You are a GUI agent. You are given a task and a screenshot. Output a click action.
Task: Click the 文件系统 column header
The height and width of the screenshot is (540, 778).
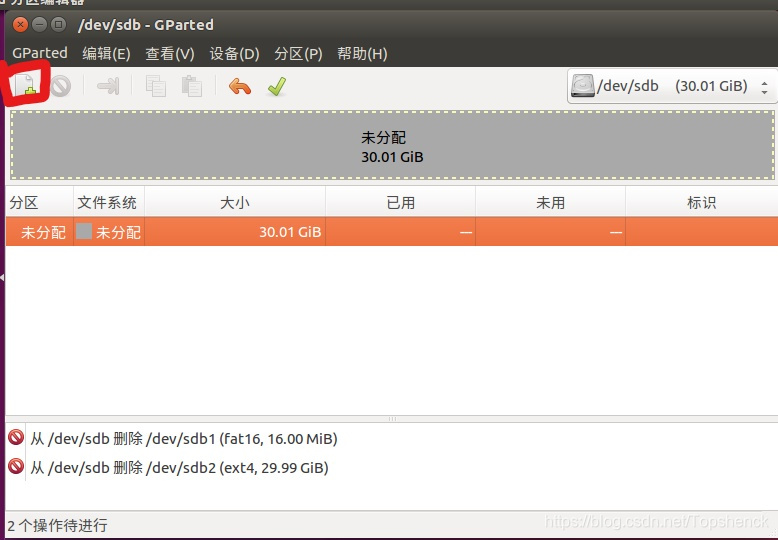[109, 202]
